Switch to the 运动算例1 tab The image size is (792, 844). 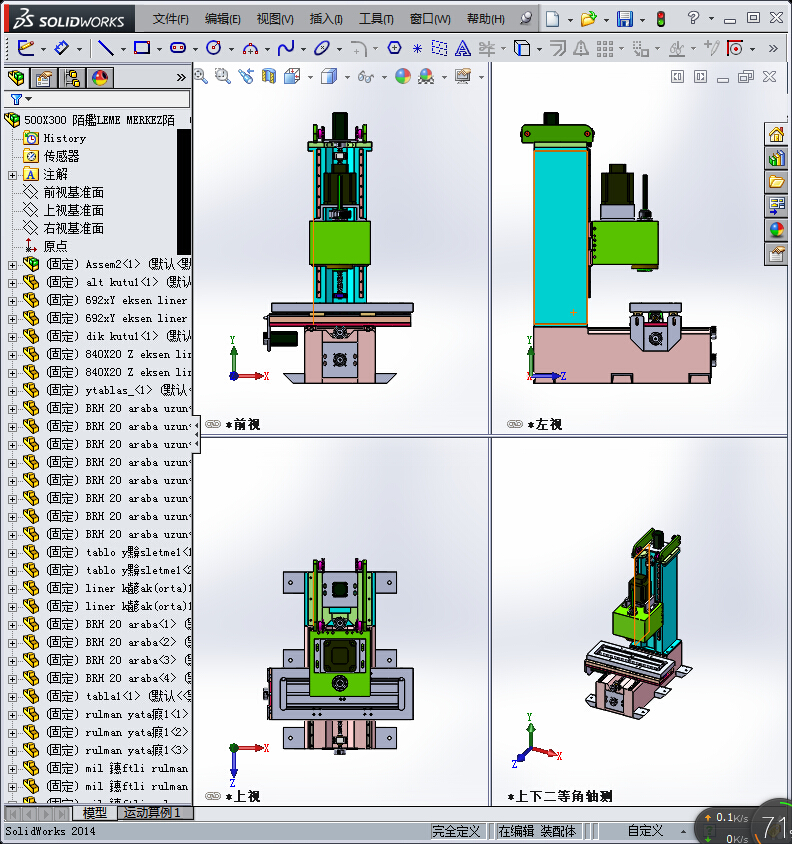coord(152,812)
